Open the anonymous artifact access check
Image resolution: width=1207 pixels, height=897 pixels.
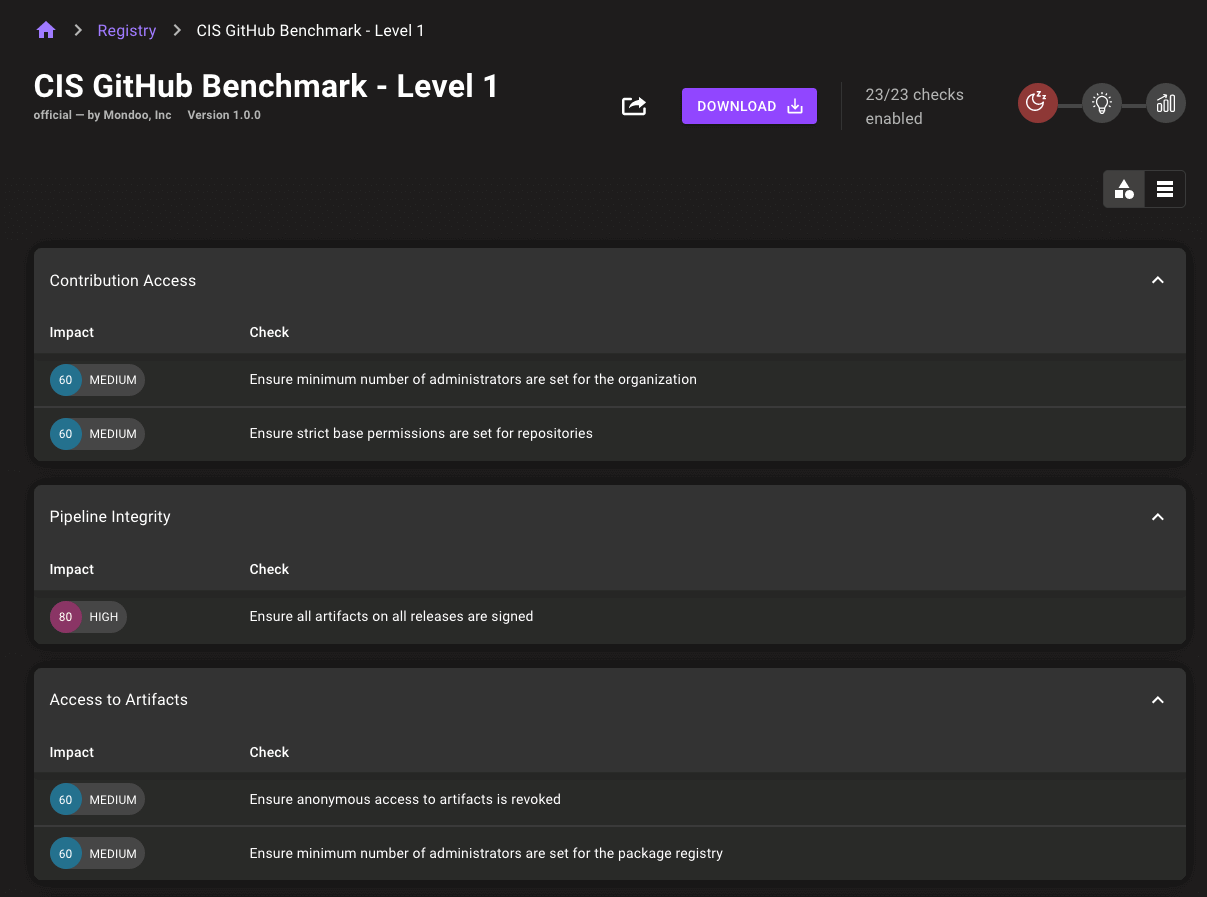pyautogui.click(x=405, y=799)
